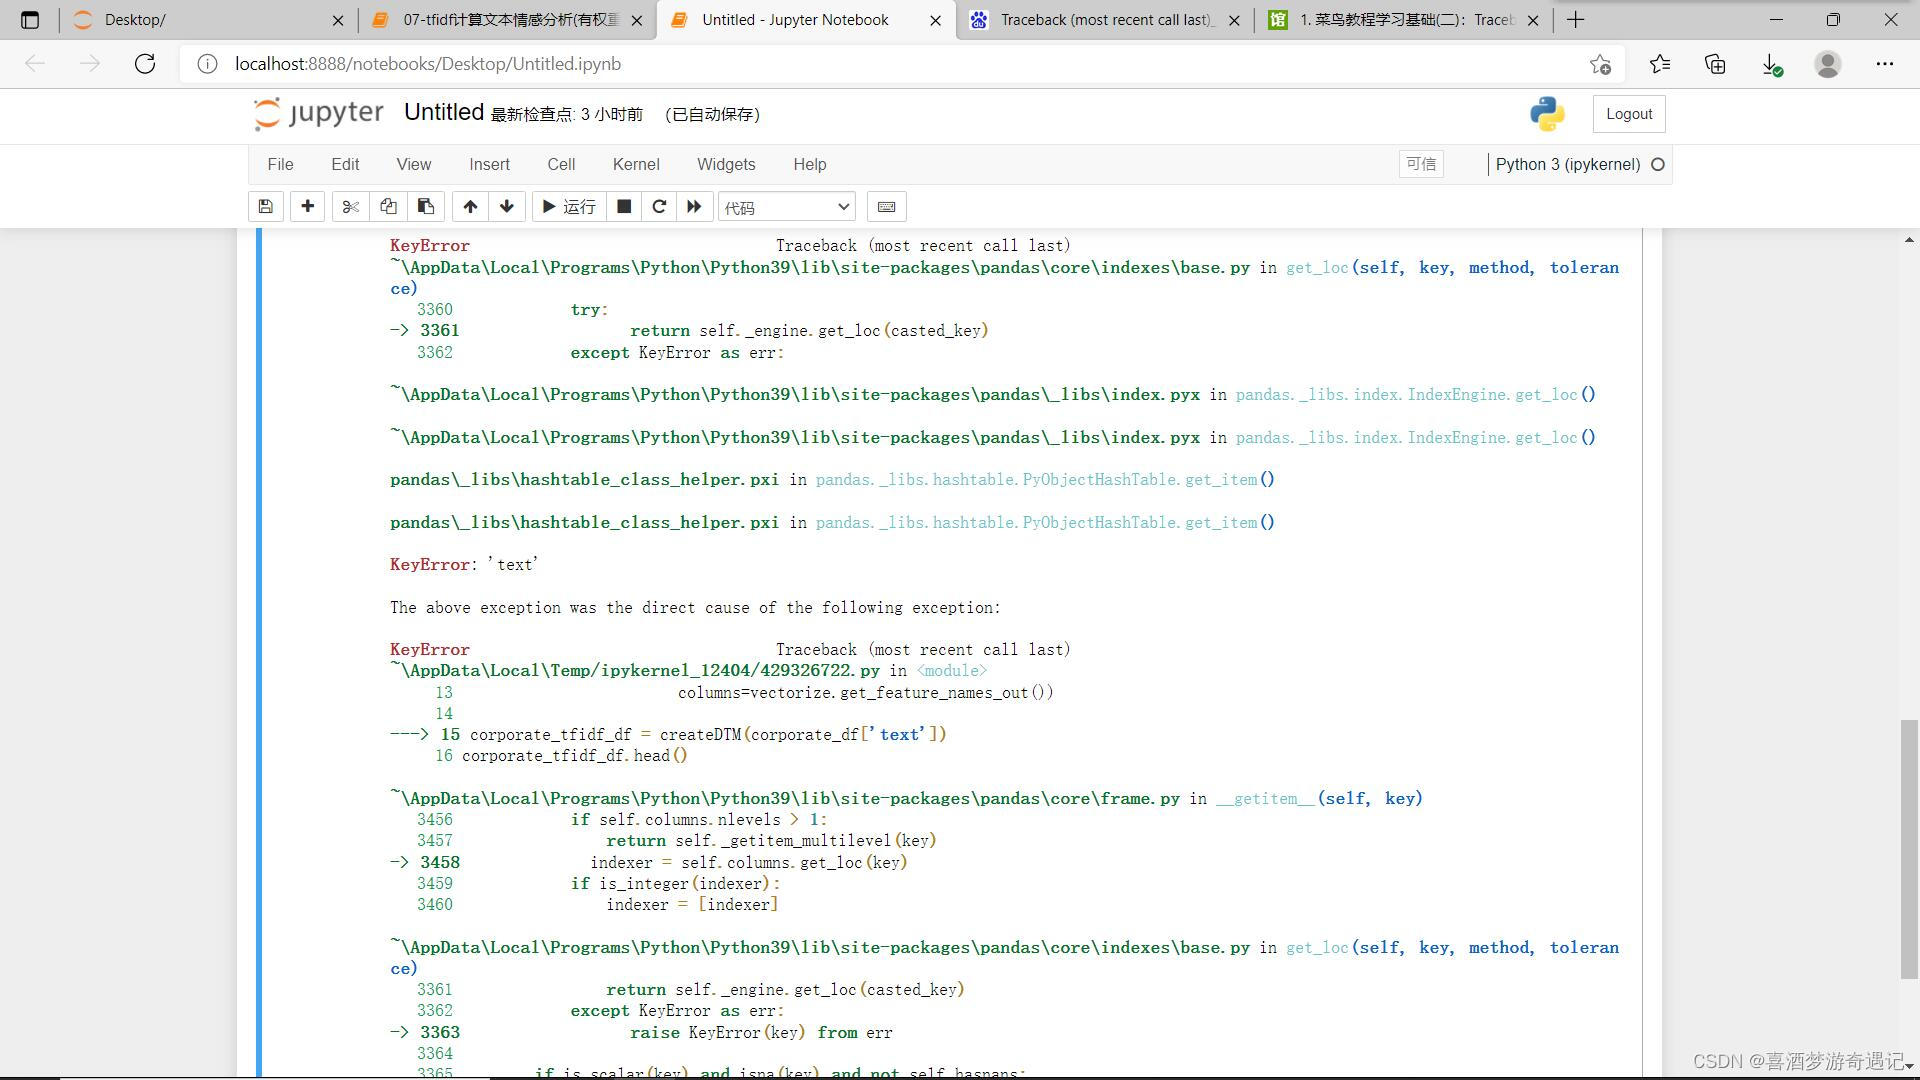Image resolution: width=1920 pixels, height=1080 pixels.
Task: Copy selected cells icon
Action: [388, 207]
